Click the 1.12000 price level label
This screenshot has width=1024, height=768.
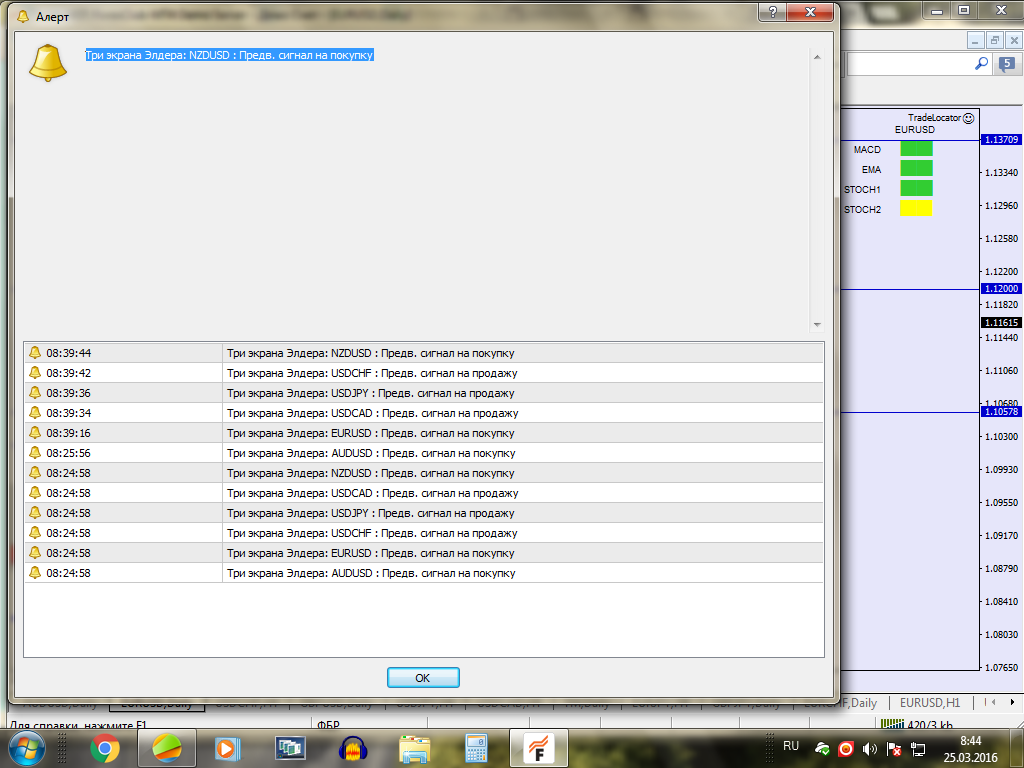(x=1001, y=289)
